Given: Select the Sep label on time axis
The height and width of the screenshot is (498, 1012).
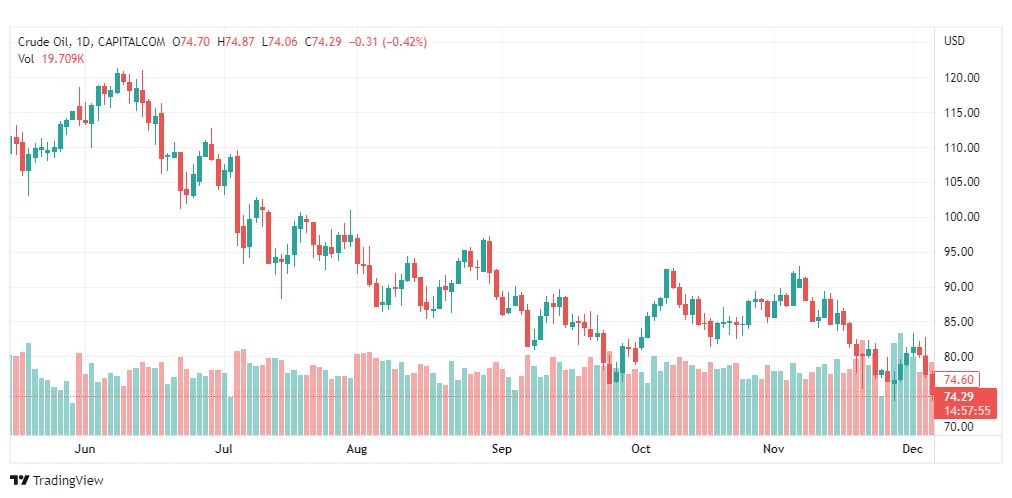Looking at the screenshot, I should pos(502,450).
